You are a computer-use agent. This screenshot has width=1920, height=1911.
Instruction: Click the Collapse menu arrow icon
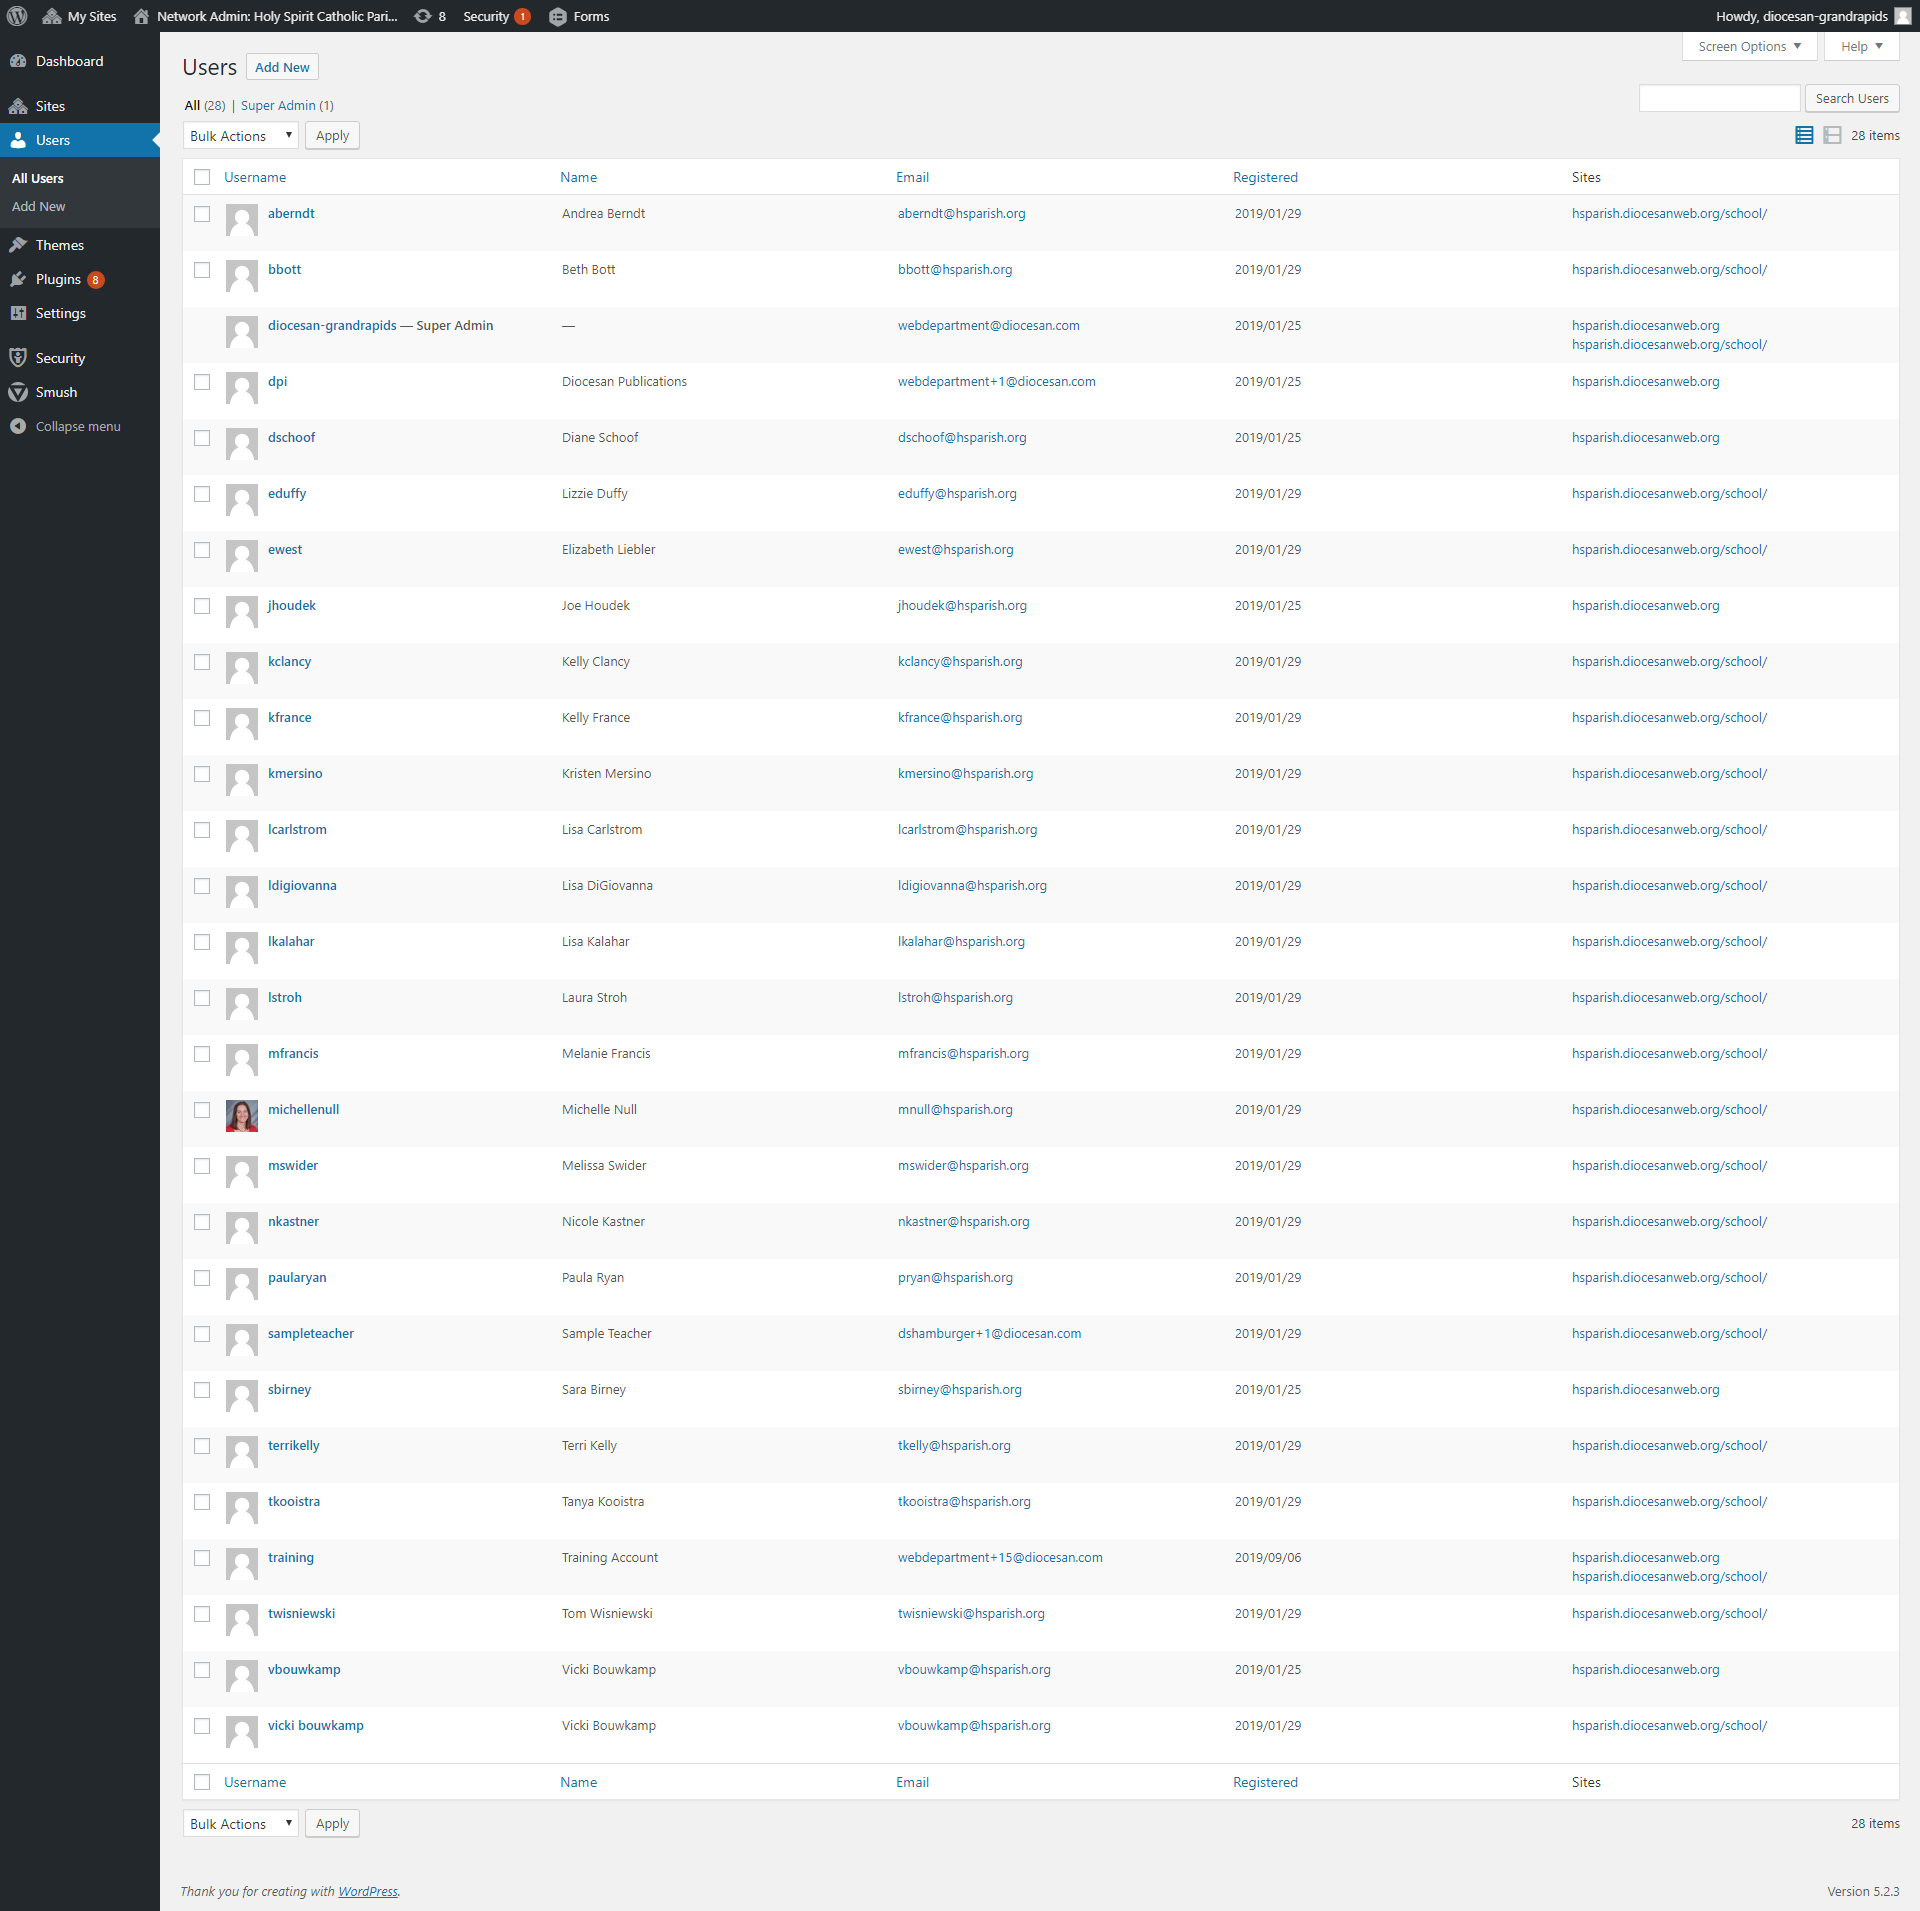point(18,426)
